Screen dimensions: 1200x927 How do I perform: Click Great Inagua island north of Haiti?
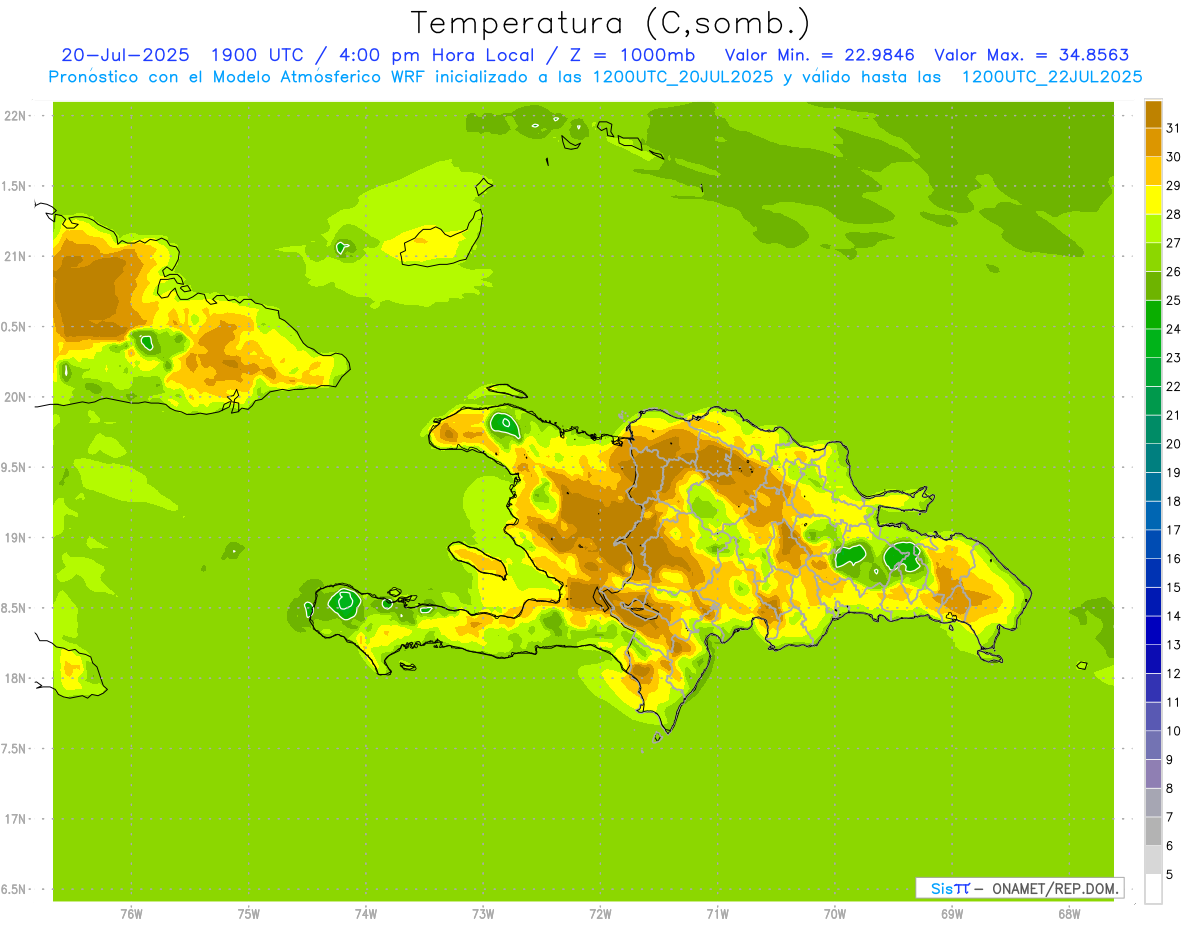pyautogui.click(x=438, y=246)
